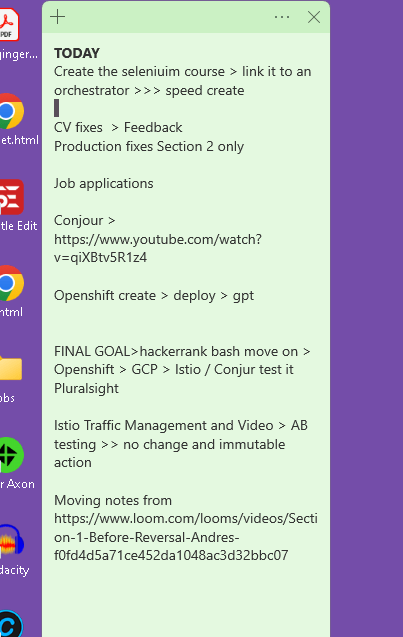Open the yellow folder on desktop

(x=11, y=368)
